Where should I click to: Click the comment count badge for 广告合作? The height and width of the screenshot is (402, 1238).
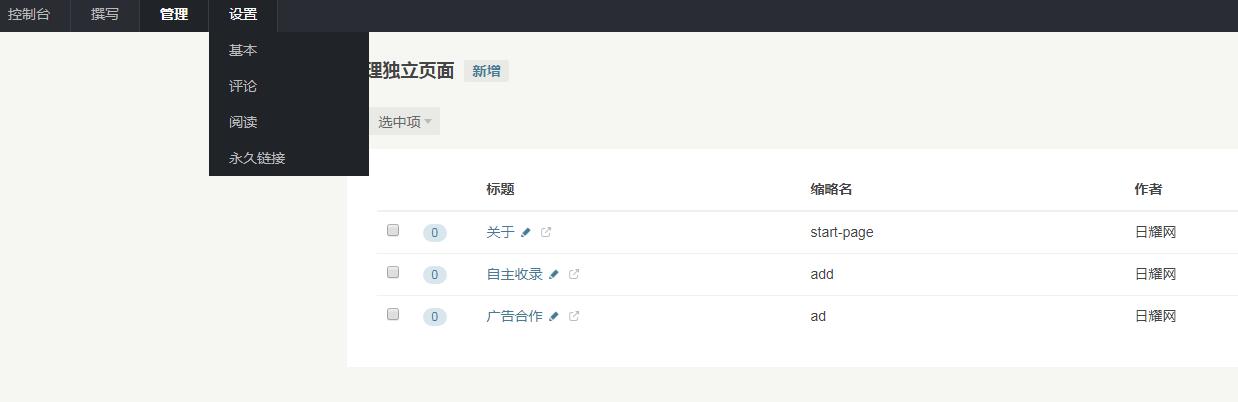coord(434,317)
